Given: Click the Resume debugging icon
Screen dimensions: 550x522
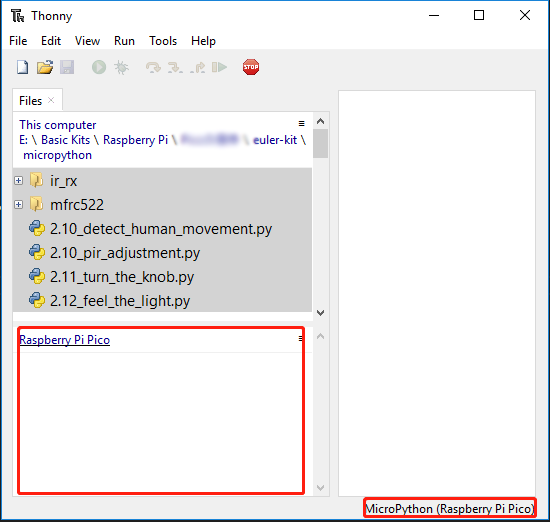Looking at the screenshot, I should coord(220,67).
